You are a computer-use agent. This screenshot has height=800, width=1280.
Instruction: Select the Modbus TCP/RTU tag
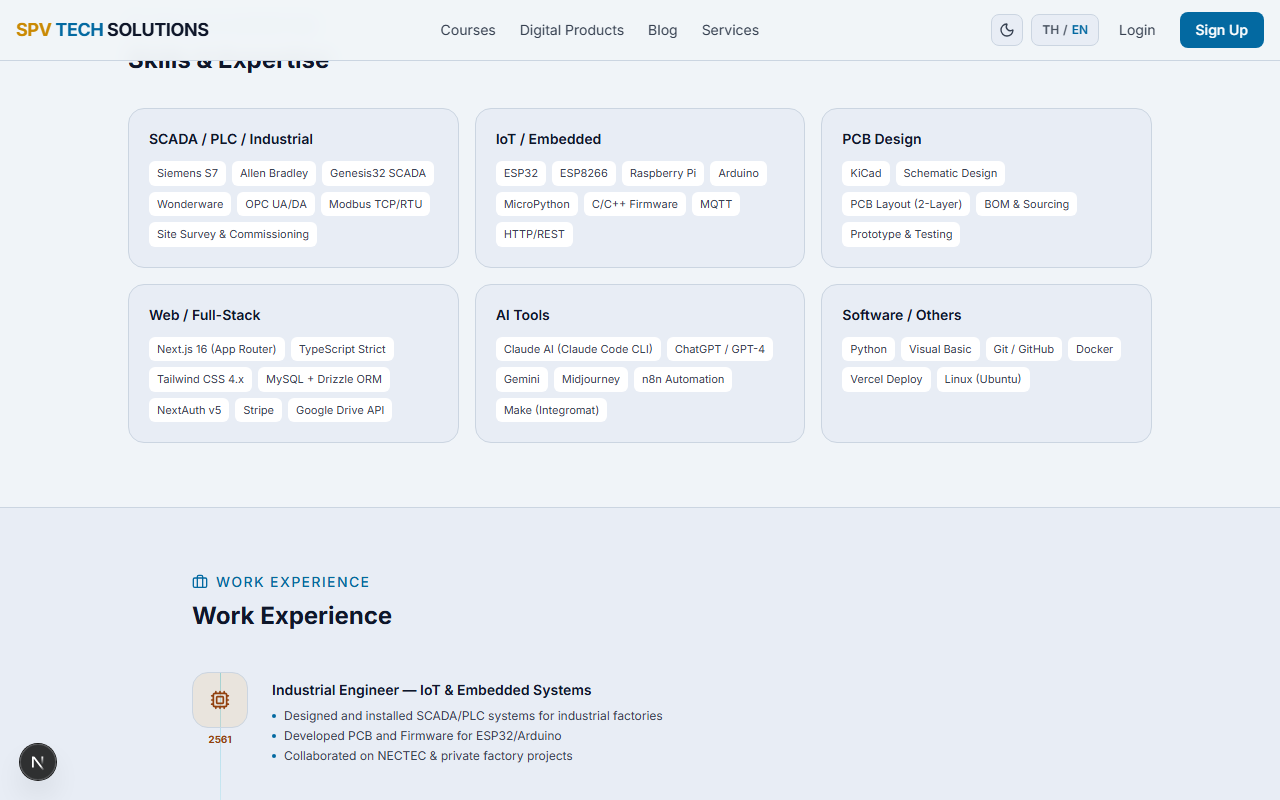click(x=376, y=204)
